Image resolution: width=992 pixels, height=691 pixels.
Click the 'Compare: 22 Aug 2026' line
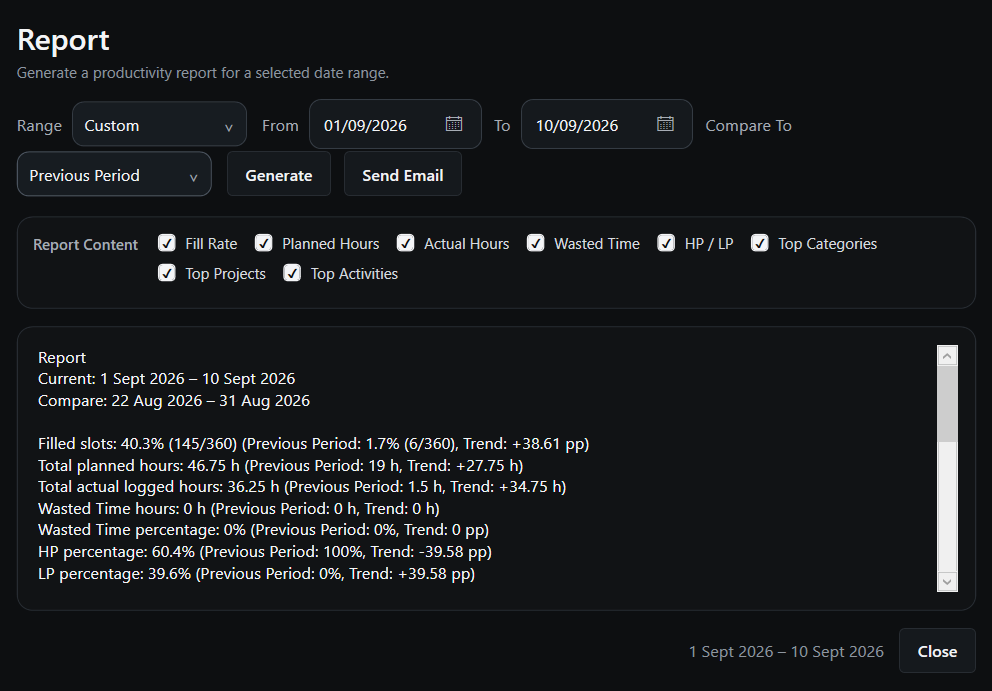click(x=174, y=401)
